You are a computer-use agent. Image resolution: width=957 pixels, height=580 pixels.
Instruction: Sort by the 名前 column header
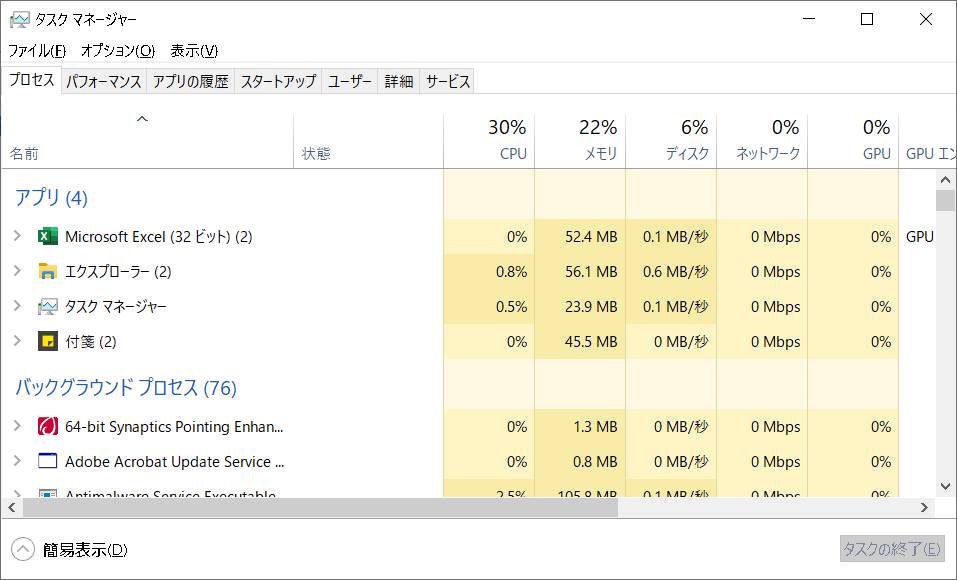[x=147, y=141]
